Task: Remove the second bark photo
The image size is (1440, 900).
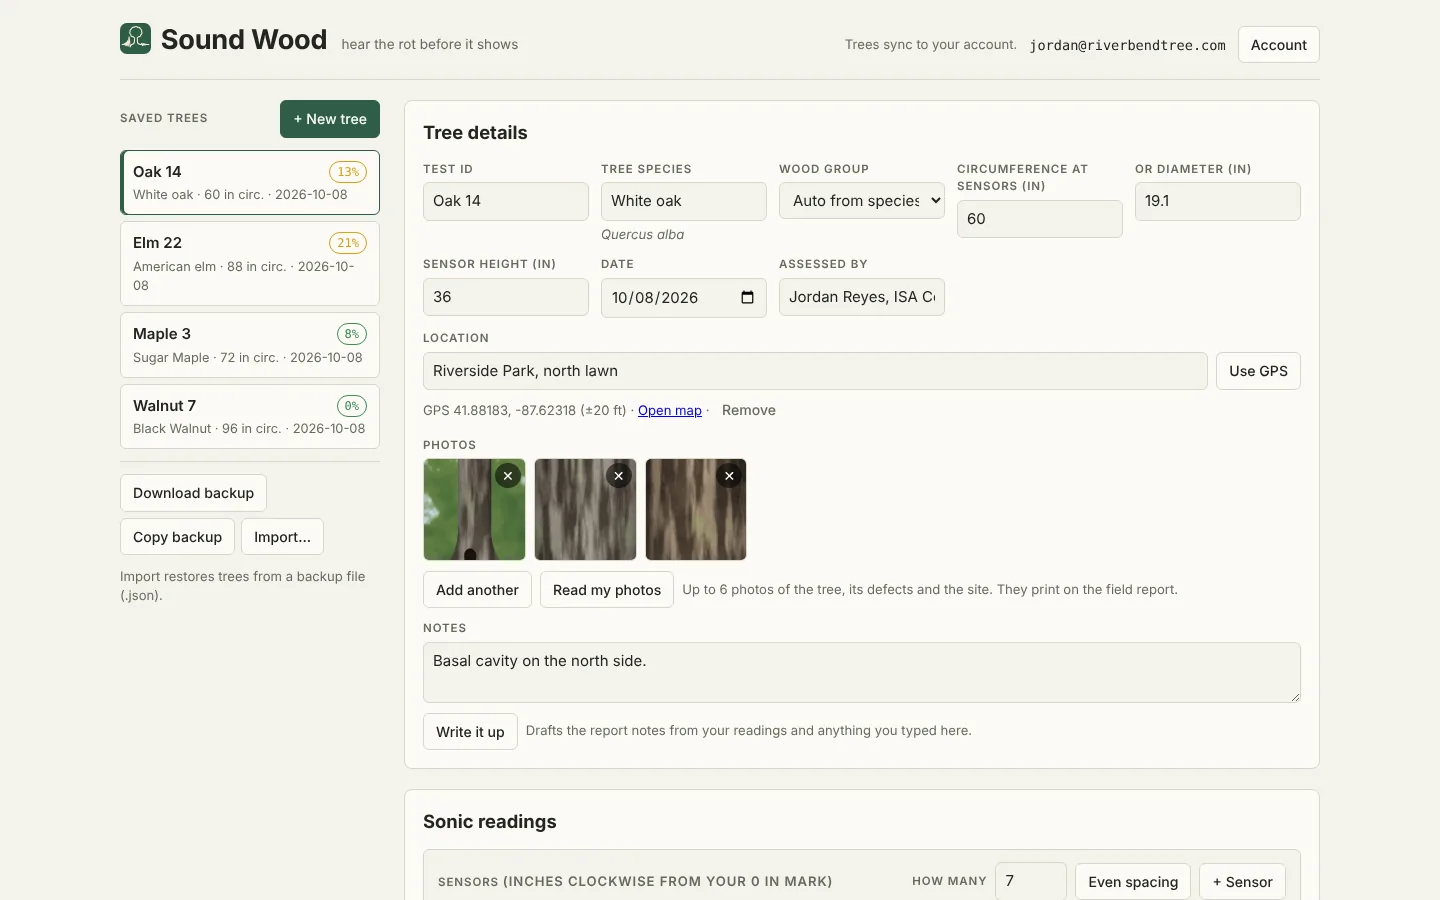Action: (x=619, y=476)
